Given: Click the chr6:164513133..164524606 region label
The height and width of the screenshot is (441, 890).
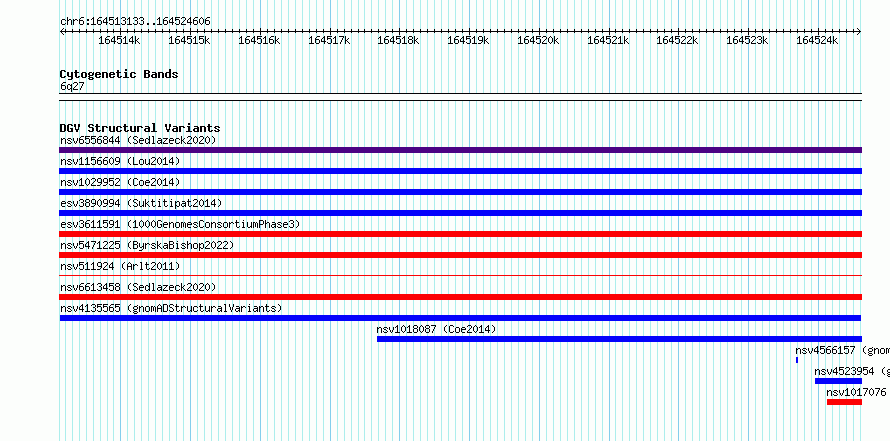Looking at the screenshot, I should click(135, 21).
